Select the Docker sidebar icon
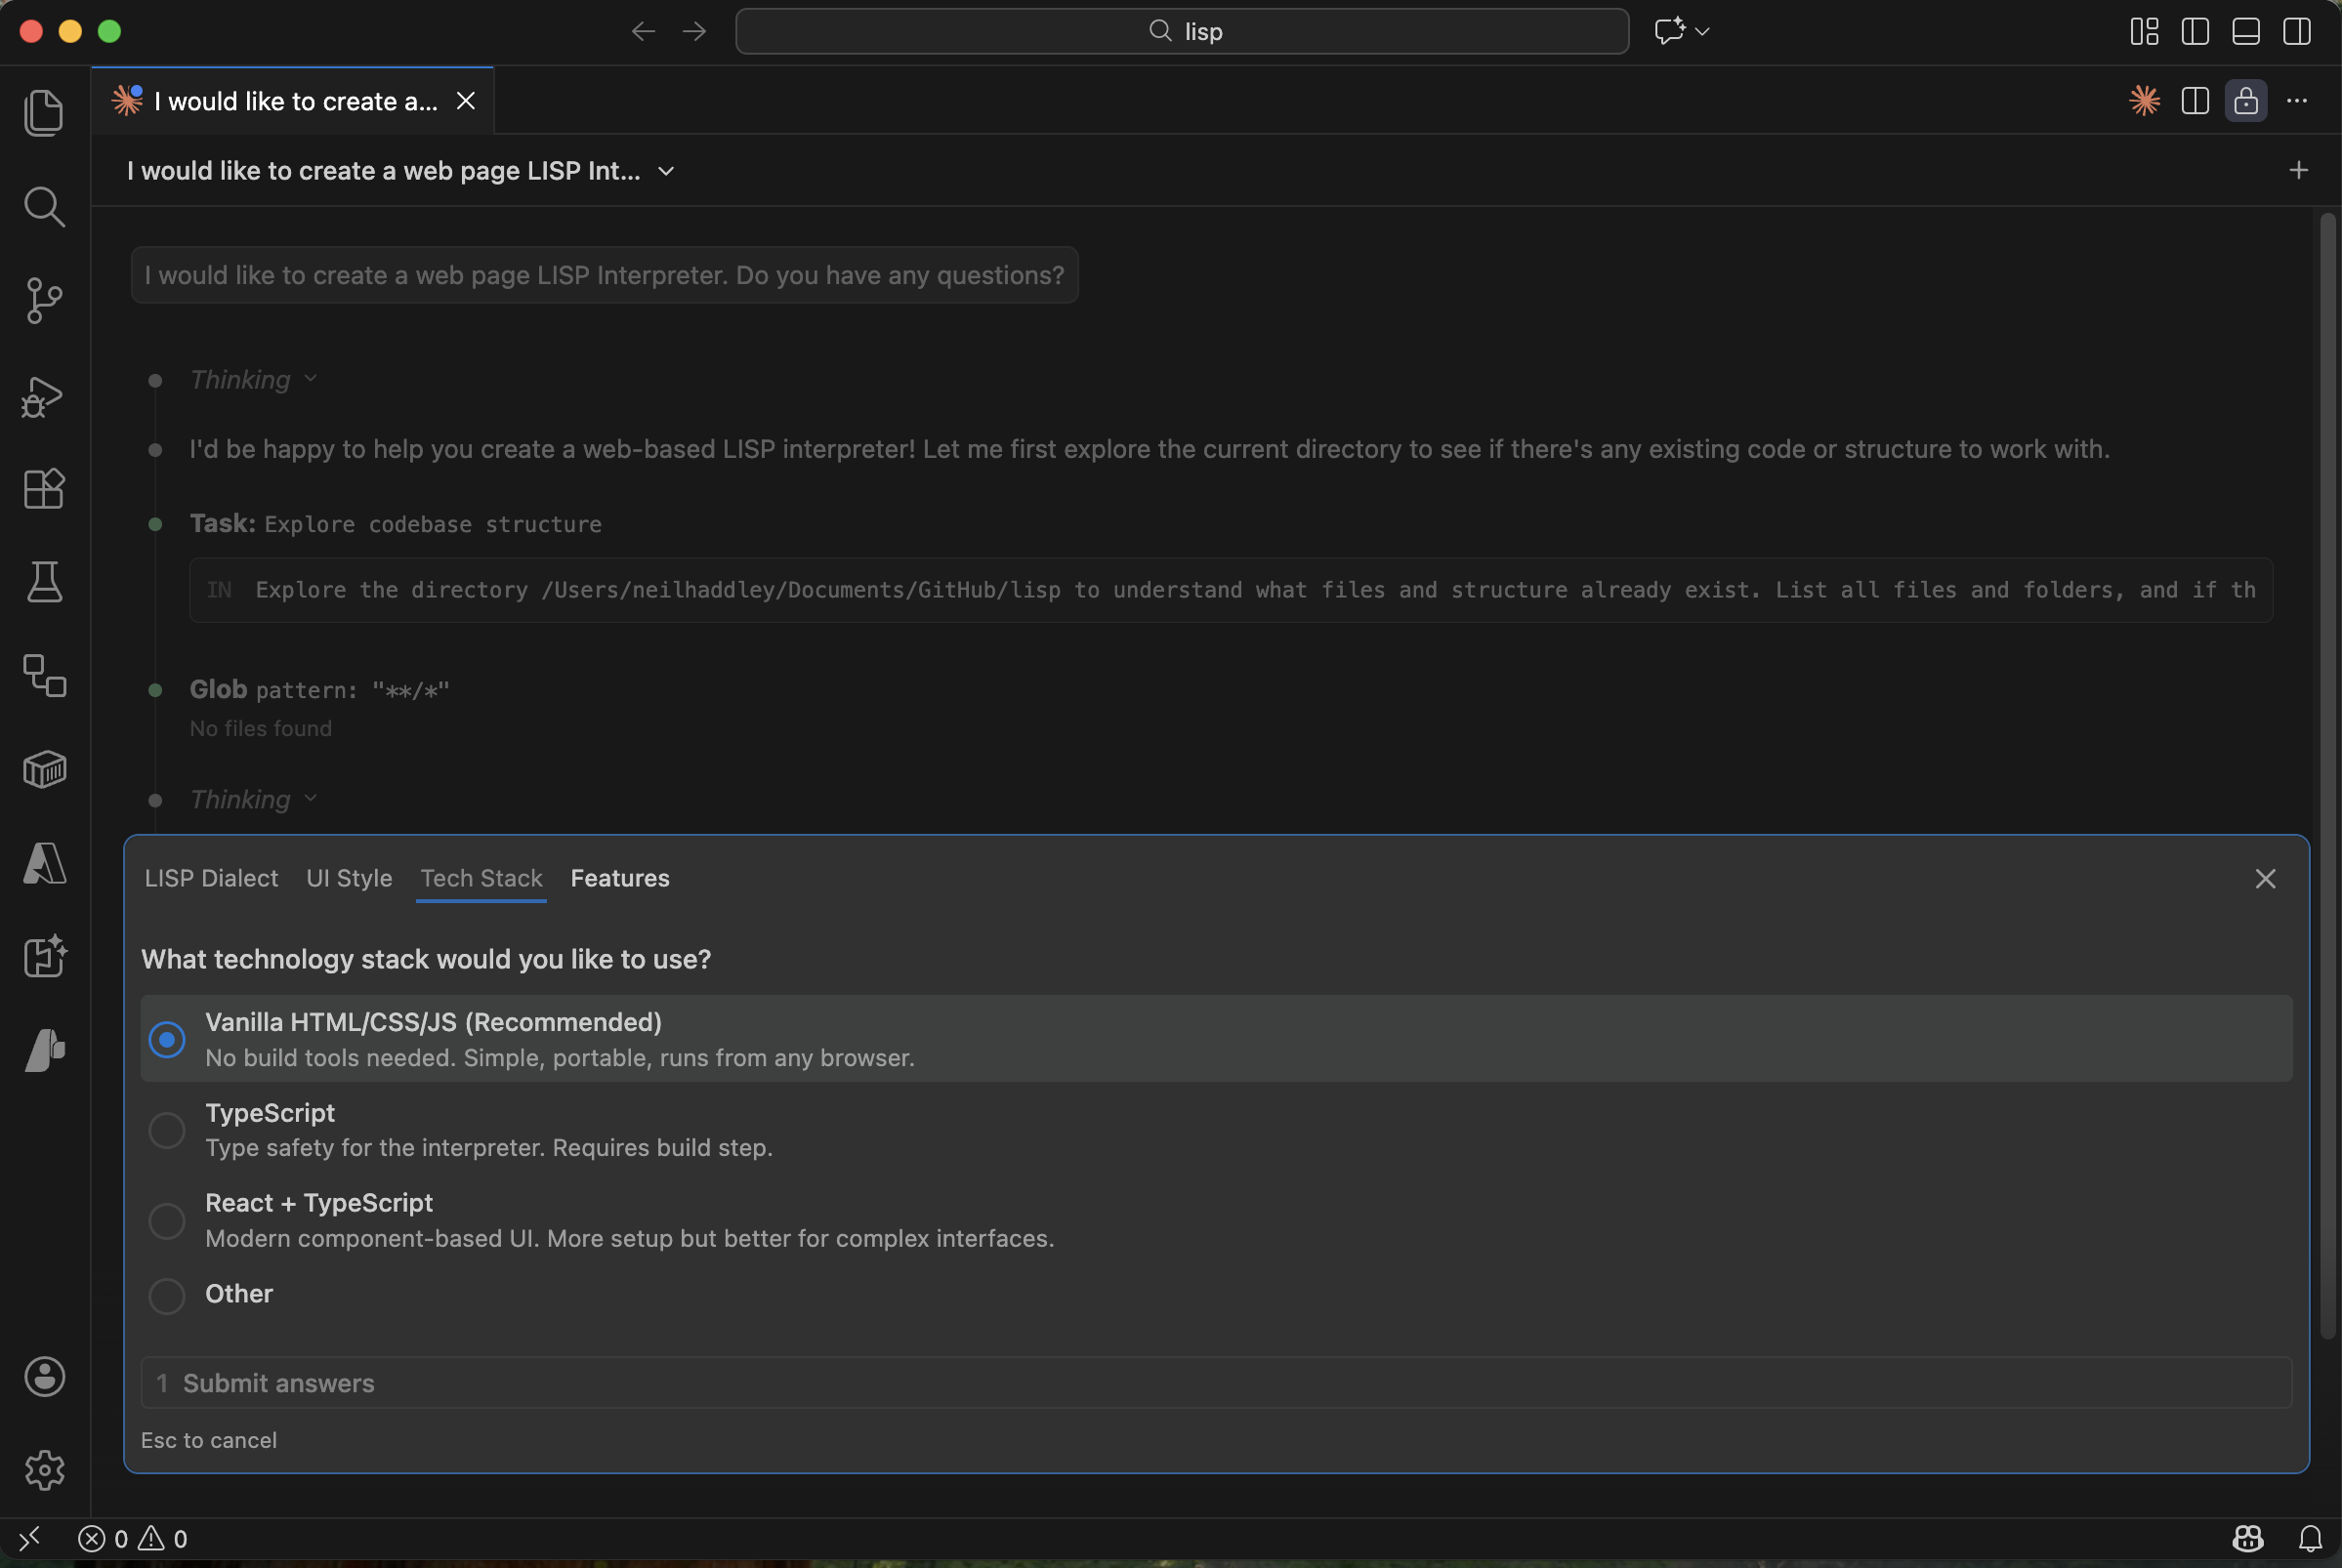This screenshot has height=1568, width=2342. point(44,769)
